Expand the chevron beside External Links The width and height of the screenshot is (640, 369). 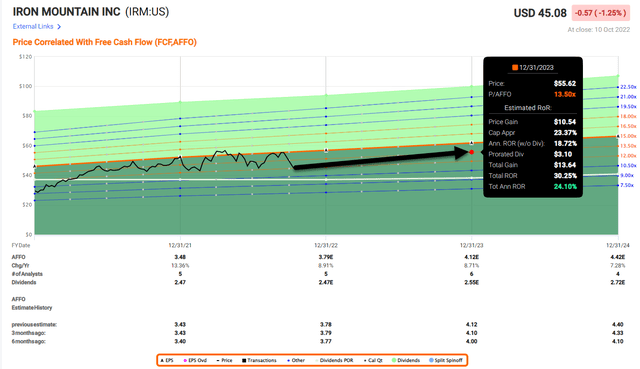point(59,27)
